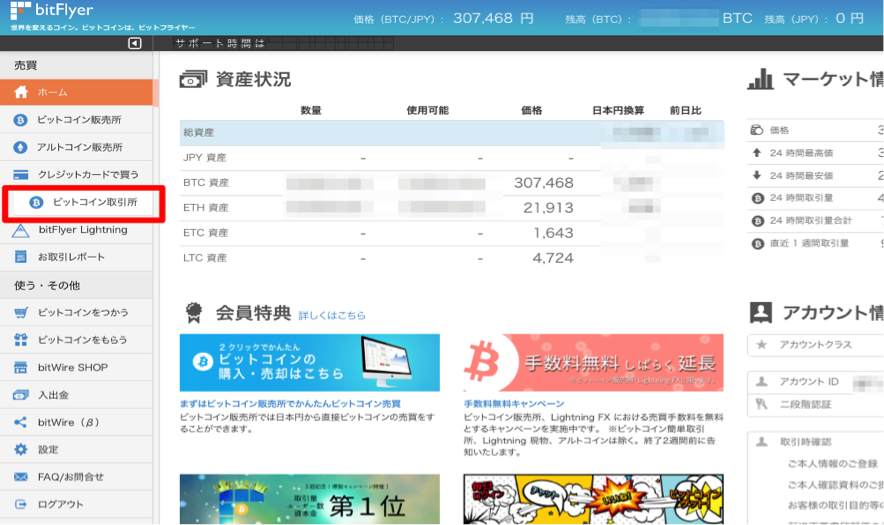884x525 pixels.
Task: Click the home icon in sidebar
Action: click(21, 92)
